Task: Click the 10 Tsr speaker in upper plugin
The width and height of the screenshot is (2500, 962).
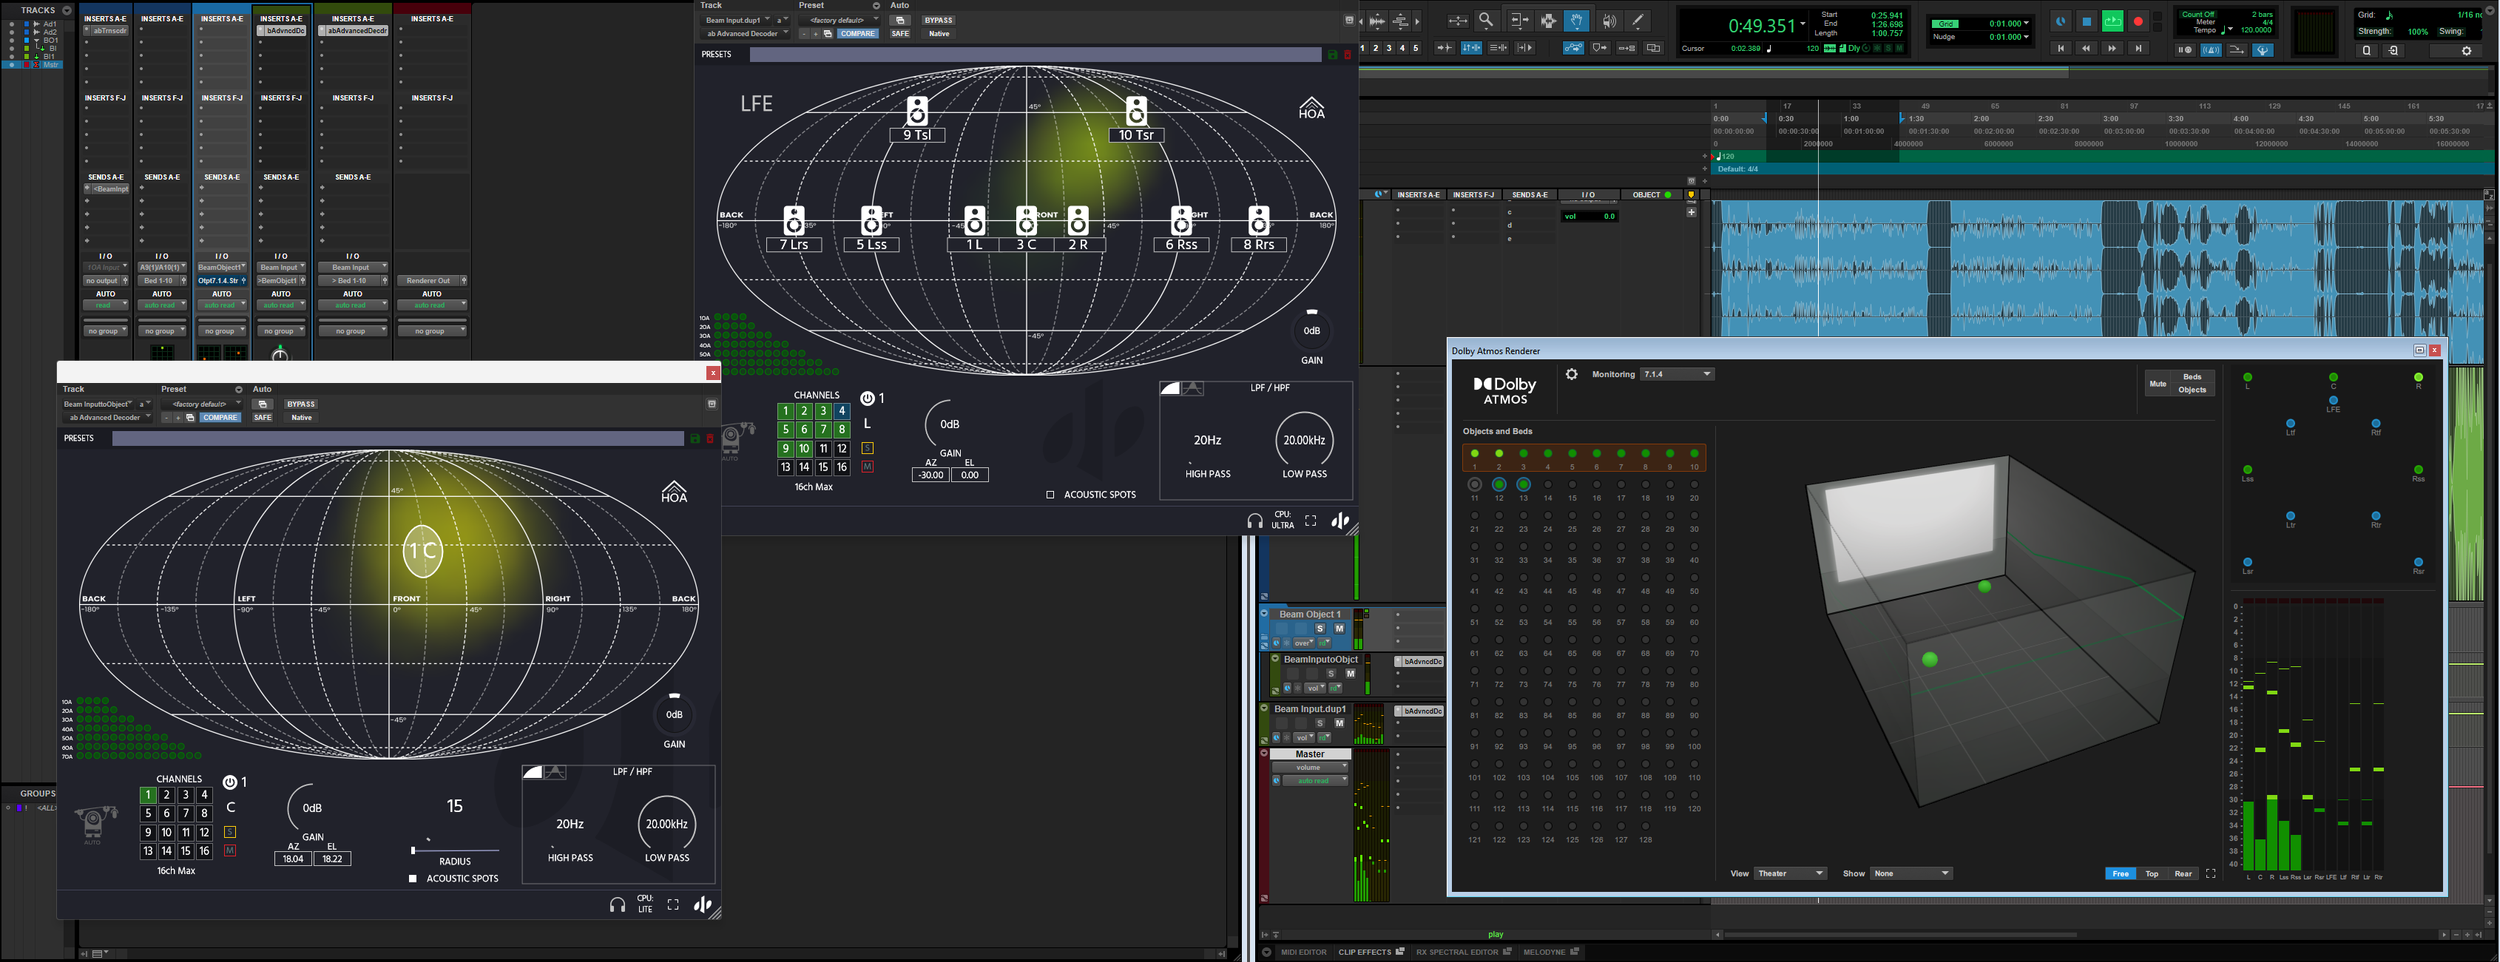Action: coord(1136,119)
